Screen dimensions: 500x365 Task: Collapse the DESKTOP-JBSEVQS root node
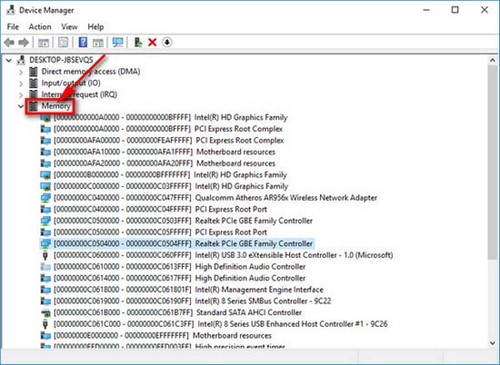9,60
